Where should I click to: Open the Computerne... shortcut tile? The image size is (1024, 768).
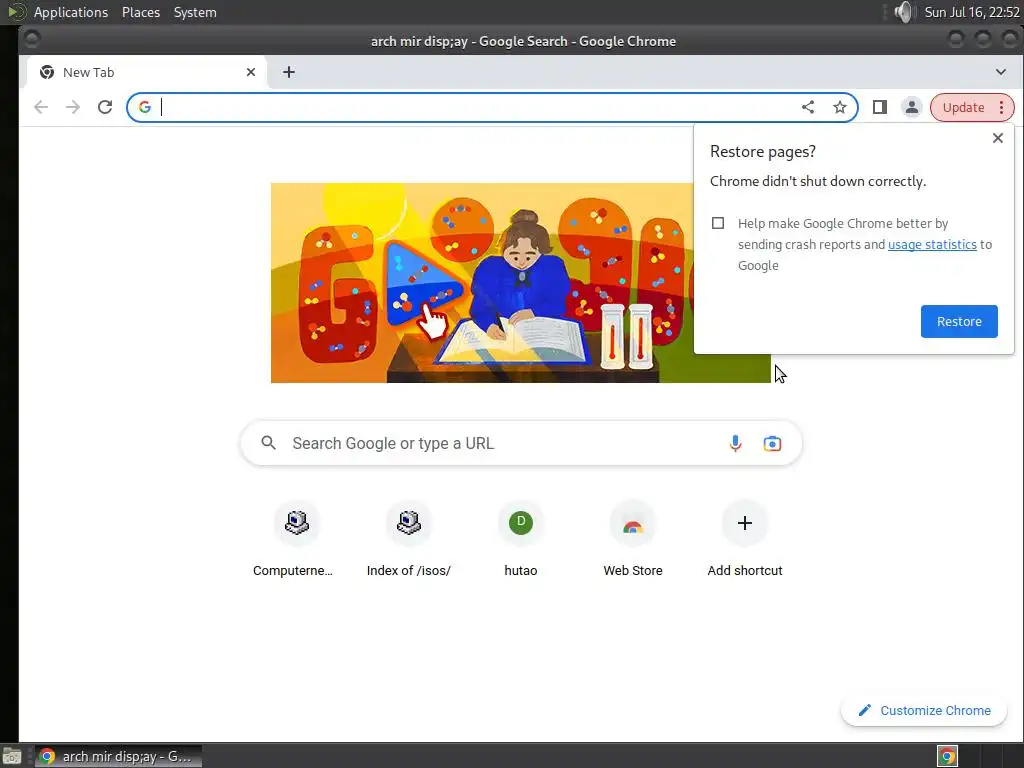pos(296,539)
